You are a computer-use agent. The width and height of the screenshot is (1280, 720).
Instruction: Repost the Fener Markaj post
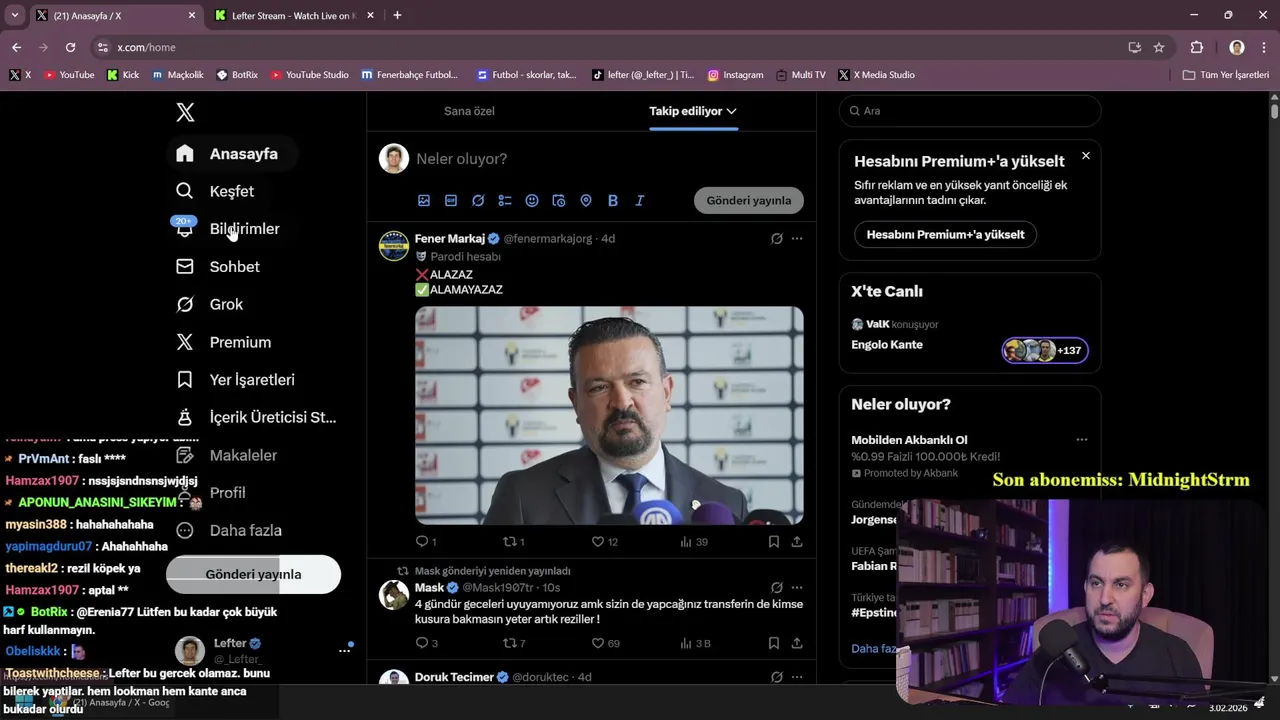point(509,542)
